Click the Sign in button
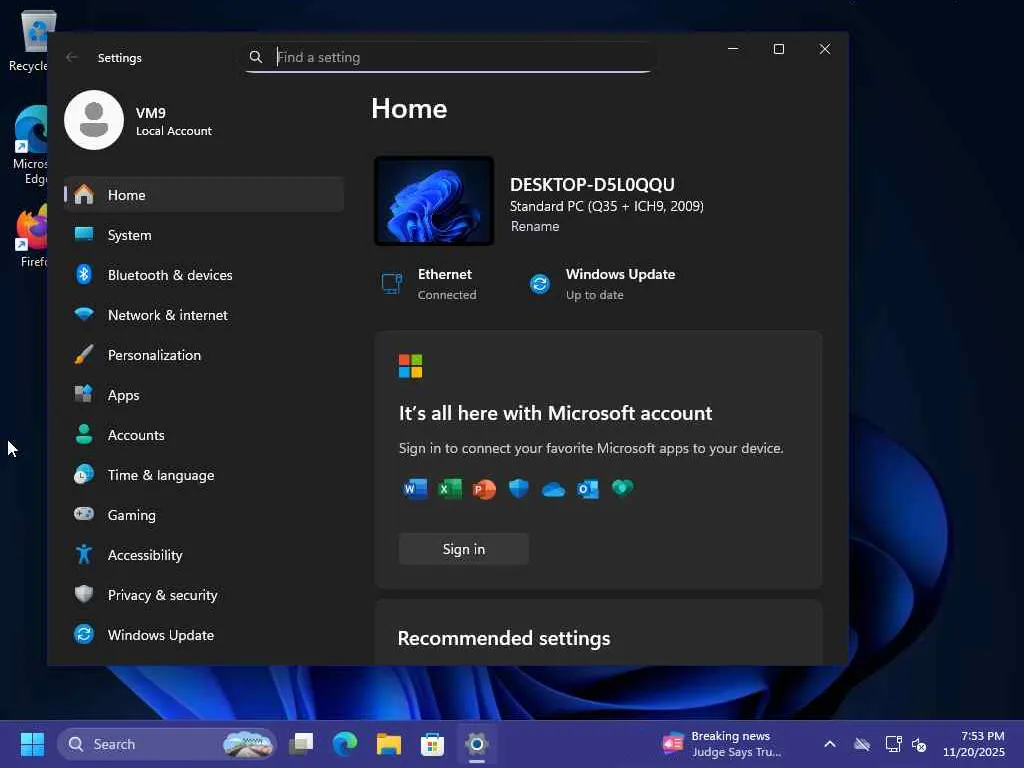This screenshot has height=768, width=1024. tap(464, 549)
